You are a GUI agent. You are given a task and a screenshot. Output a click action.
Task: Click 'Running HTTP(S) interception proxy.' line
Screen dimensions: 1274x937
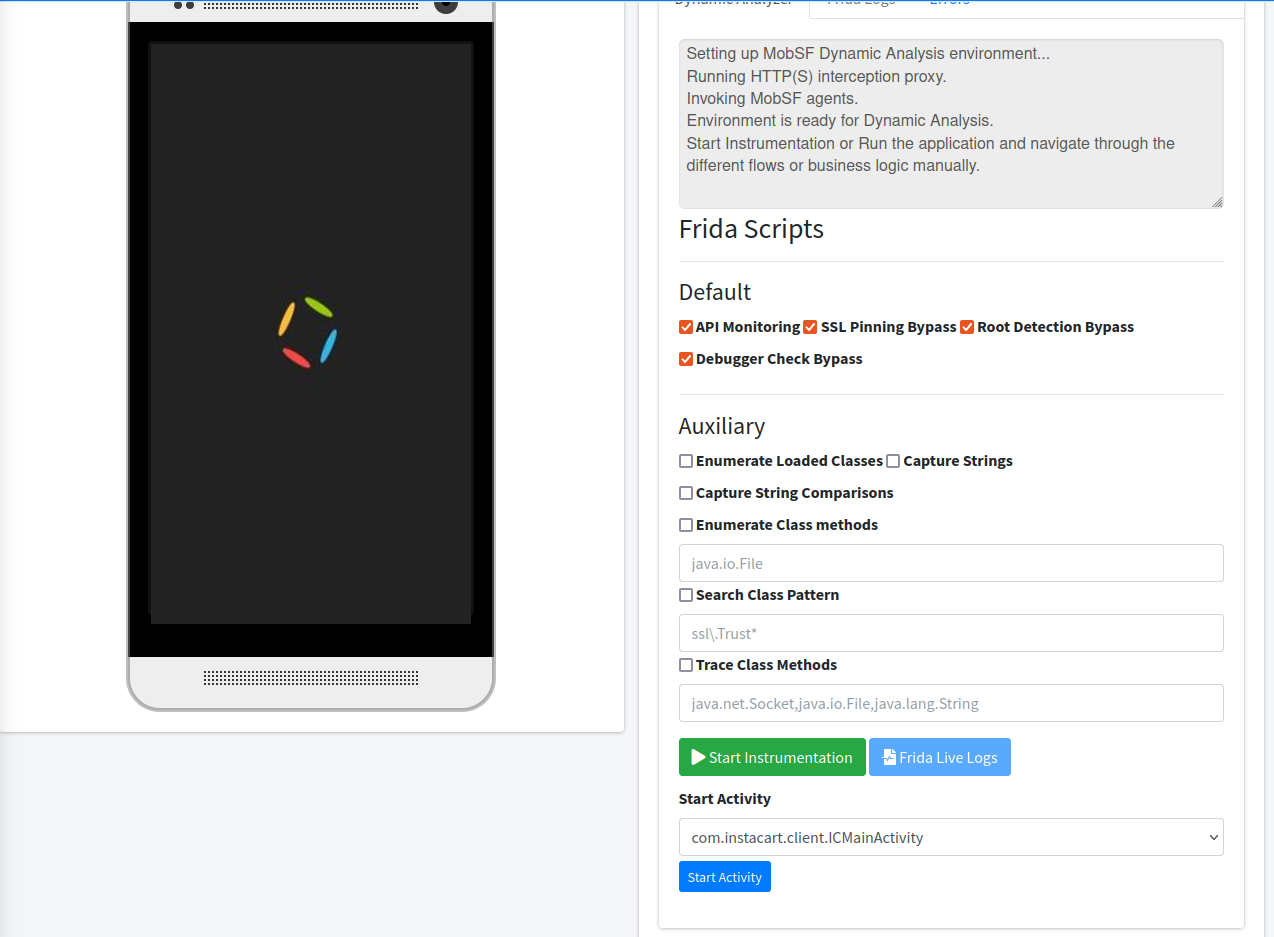pyautogui.click(x=816, y=76)
